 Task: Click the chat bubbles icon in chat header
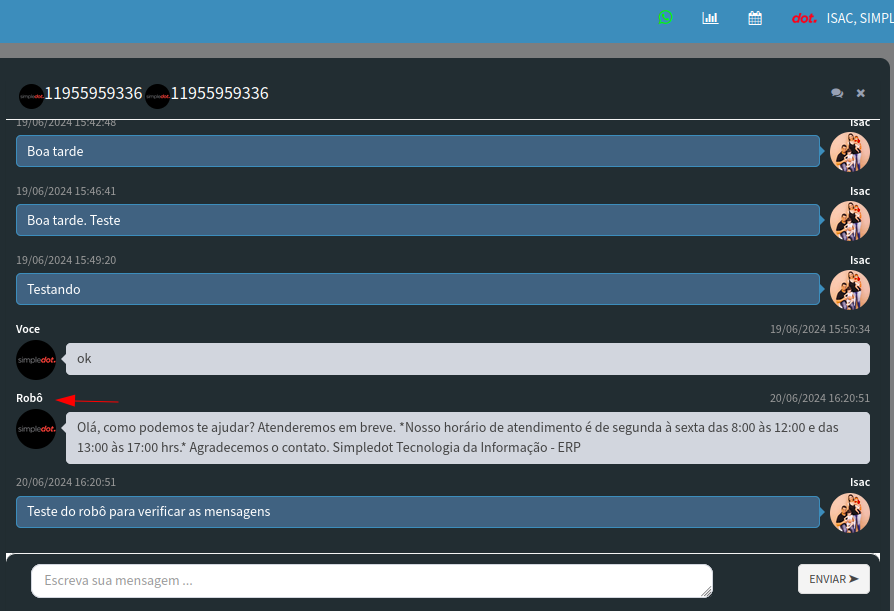(837, 93)
